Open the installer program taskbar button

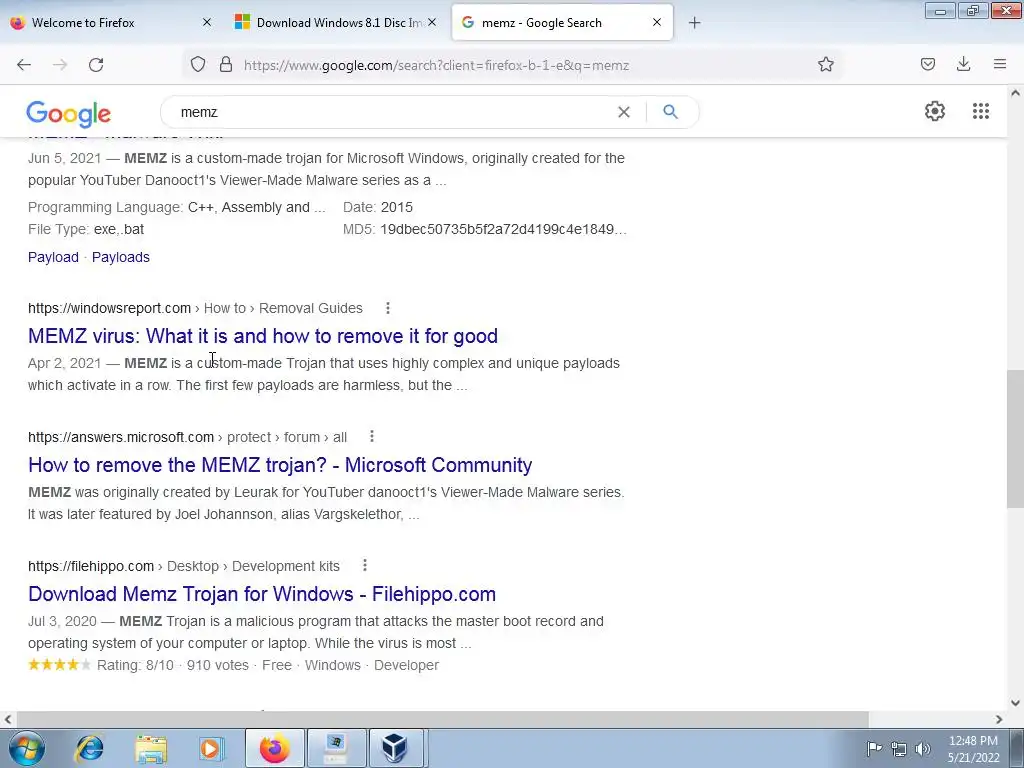point(336,748)
